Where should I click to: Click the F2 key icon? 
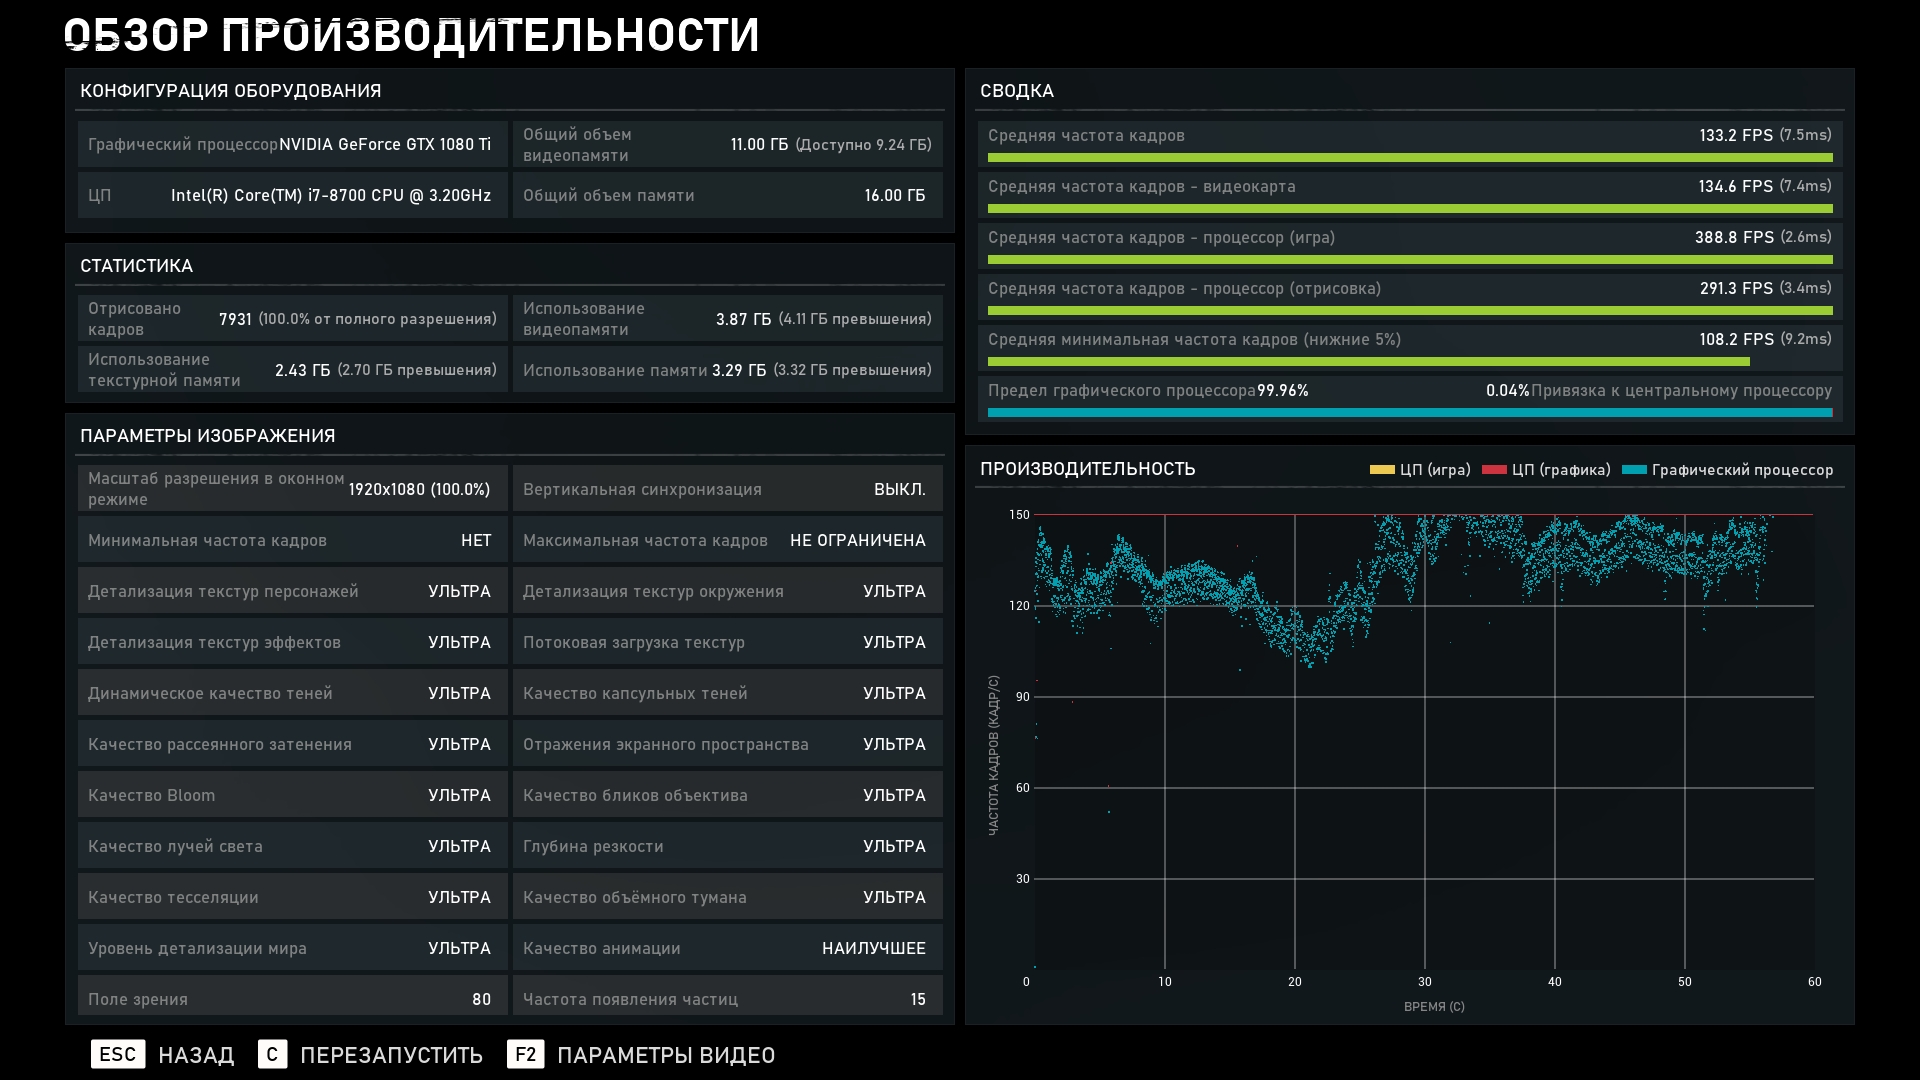pos(525,1054)
